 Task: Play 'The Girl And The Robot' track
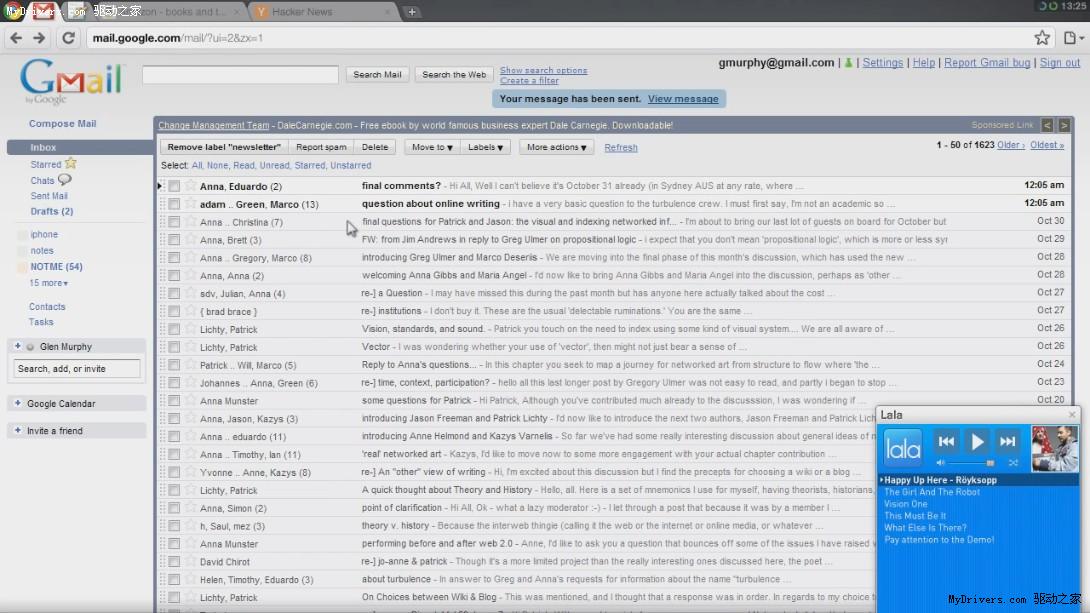coord(932,492)
